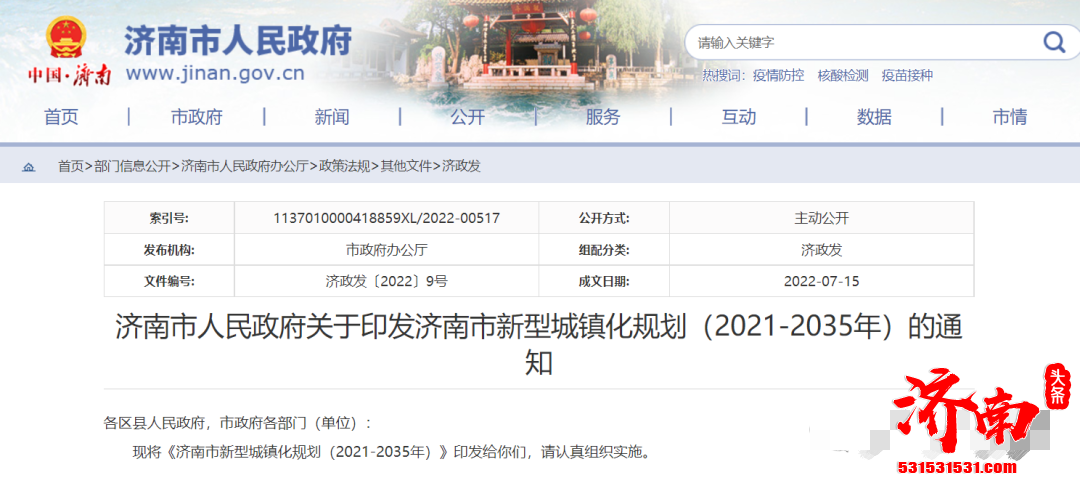Click the national emblem logo

67,37
